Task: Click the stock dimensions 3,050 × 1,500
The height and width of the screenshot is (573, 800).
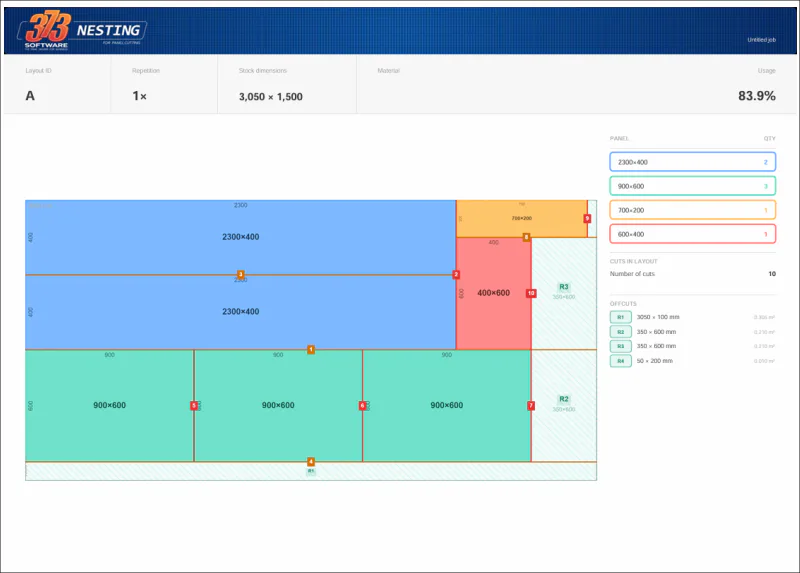Action: pyautogui.click(x=270, y=97)
